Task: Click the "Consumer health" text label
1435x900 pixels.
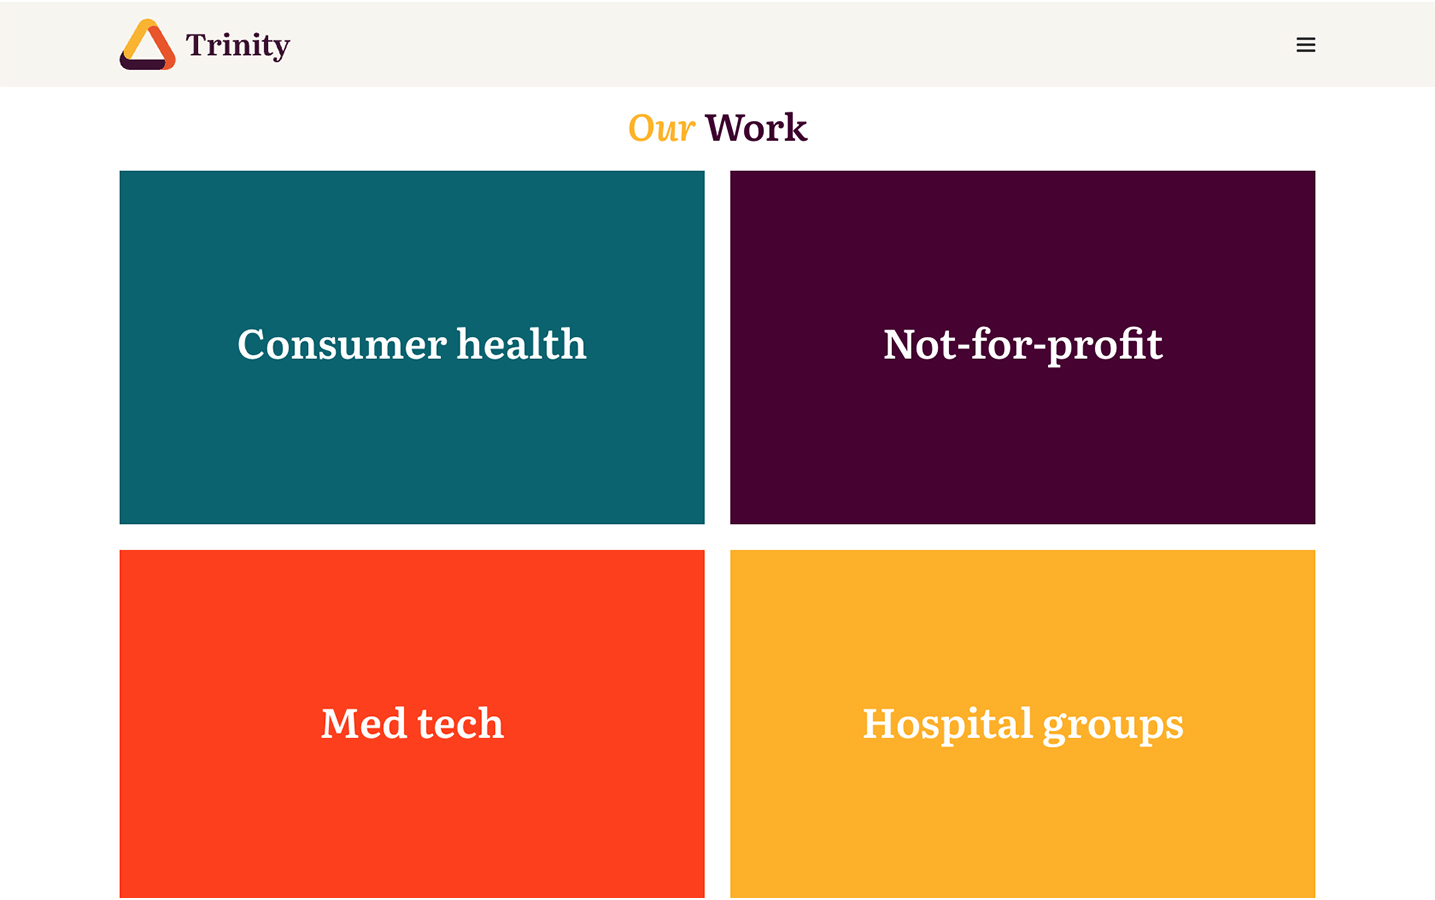Action: click(412, 345)
